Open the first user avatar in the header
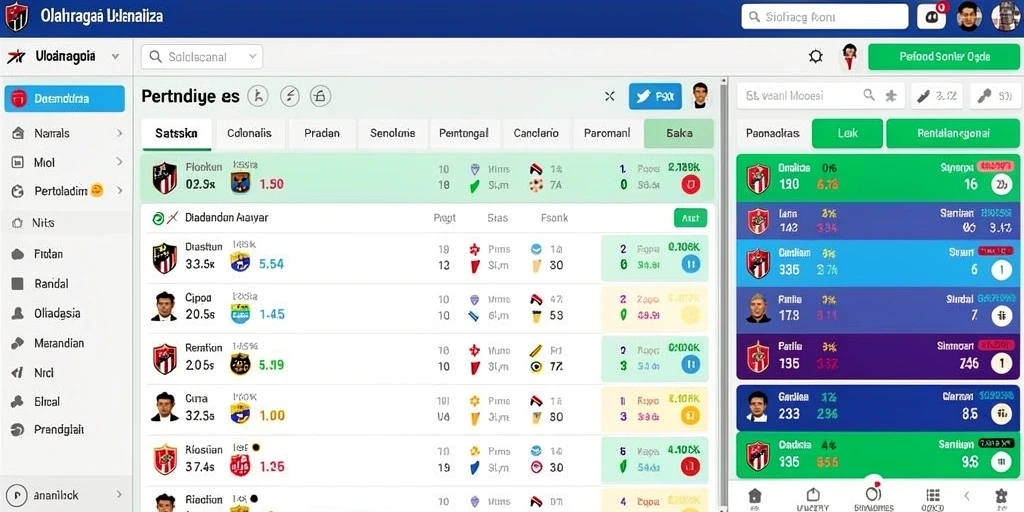 tap(969, 16)
